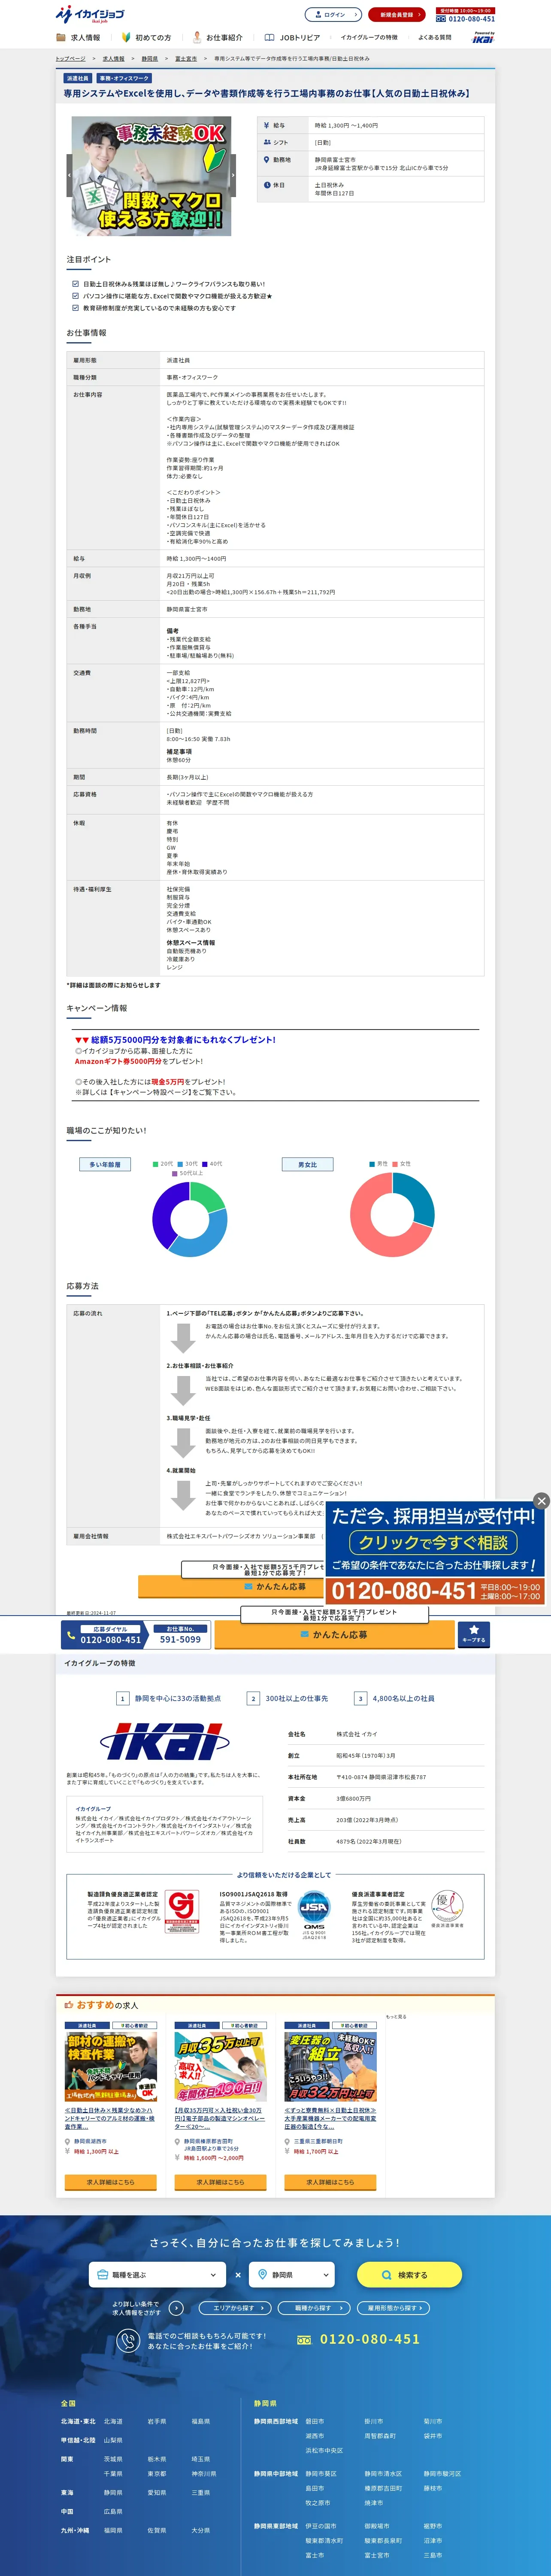551x2576 pixels.
Task: Click the クリックで今すぐ相談 popup button
Action: 434,1542
